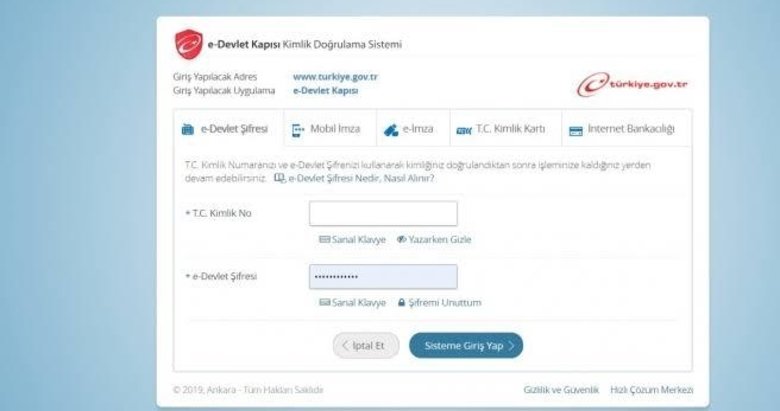Switch to the e-Devlet Şifresi tab
The width and height of the screenshot is (780, 411).
coord(224,130)
